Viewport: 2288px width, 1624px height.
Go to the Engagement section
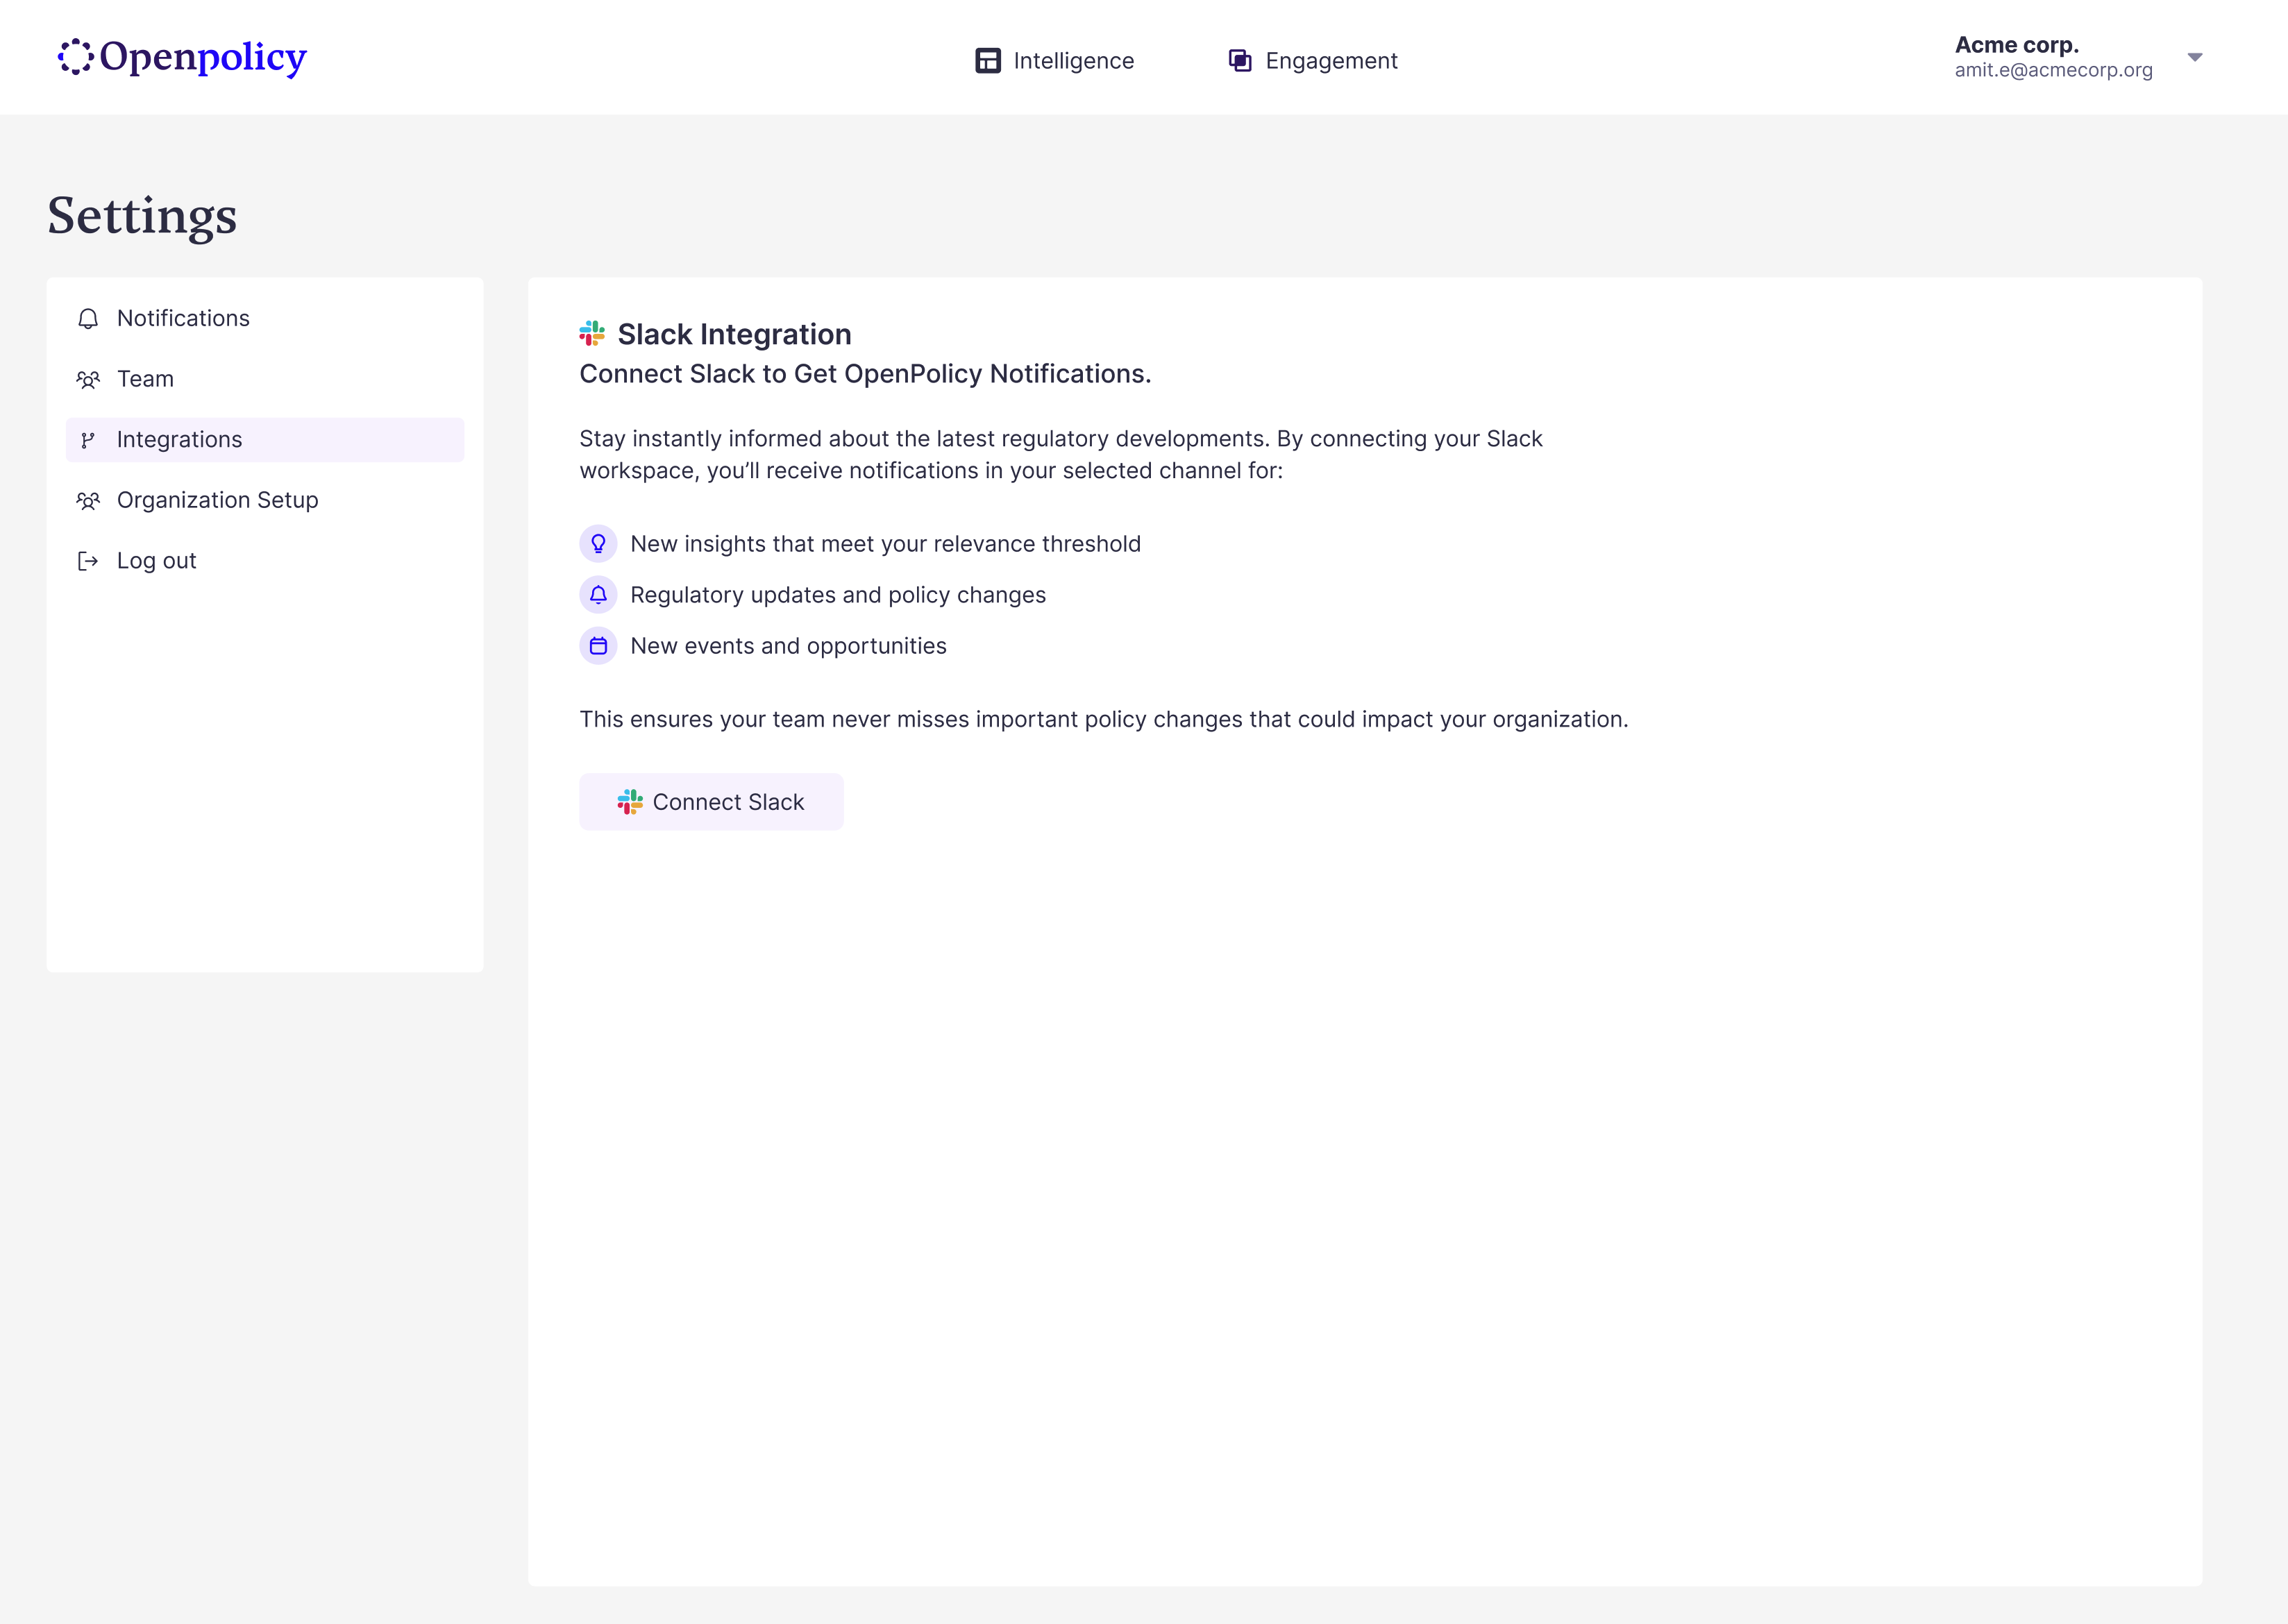tap(1330, 61)
